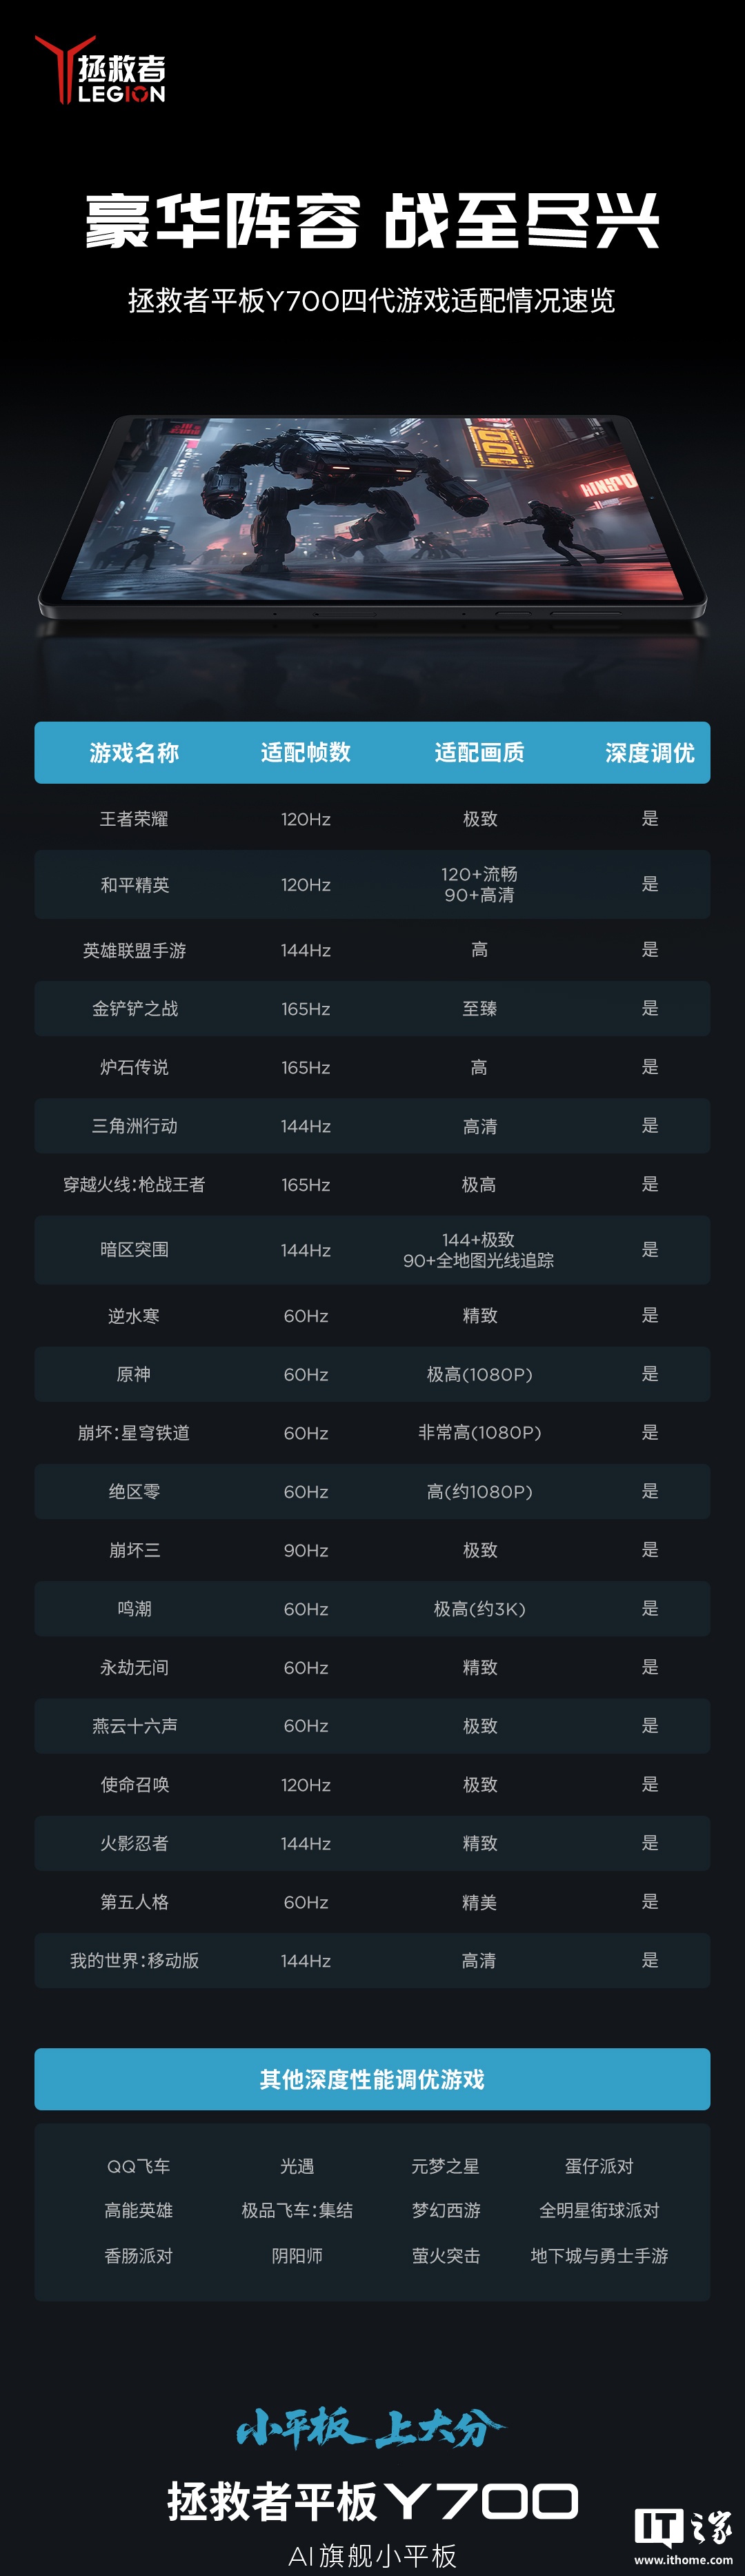Select the 和平精英 row title
This screenshot has width=745, height=2576.
coord(134,885)
